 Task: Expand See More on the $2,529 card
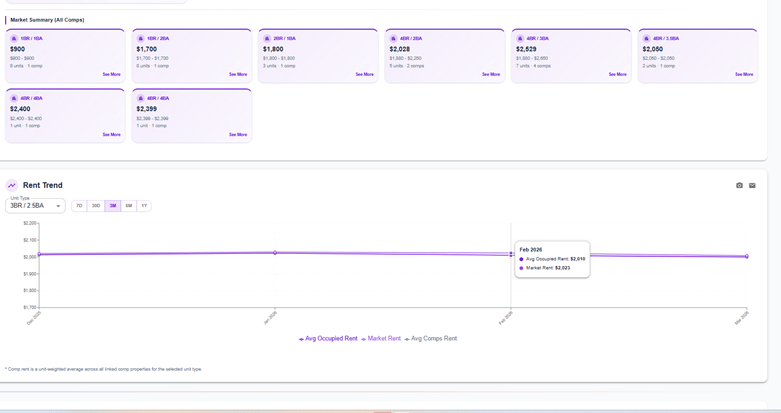(617, 74)
